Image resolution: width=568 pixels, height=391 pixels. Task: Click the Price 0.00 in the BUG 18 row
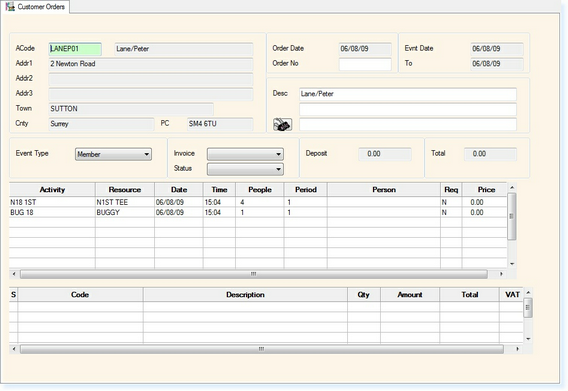(485, 212)
